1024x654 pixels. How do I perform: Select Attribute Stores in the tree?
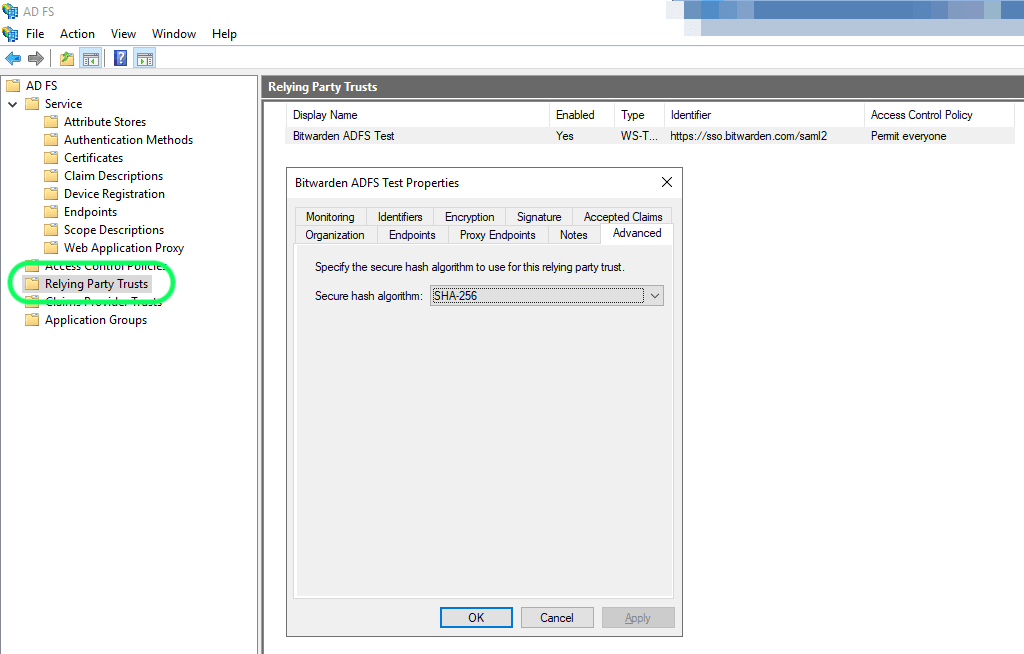tap(104, 122)
